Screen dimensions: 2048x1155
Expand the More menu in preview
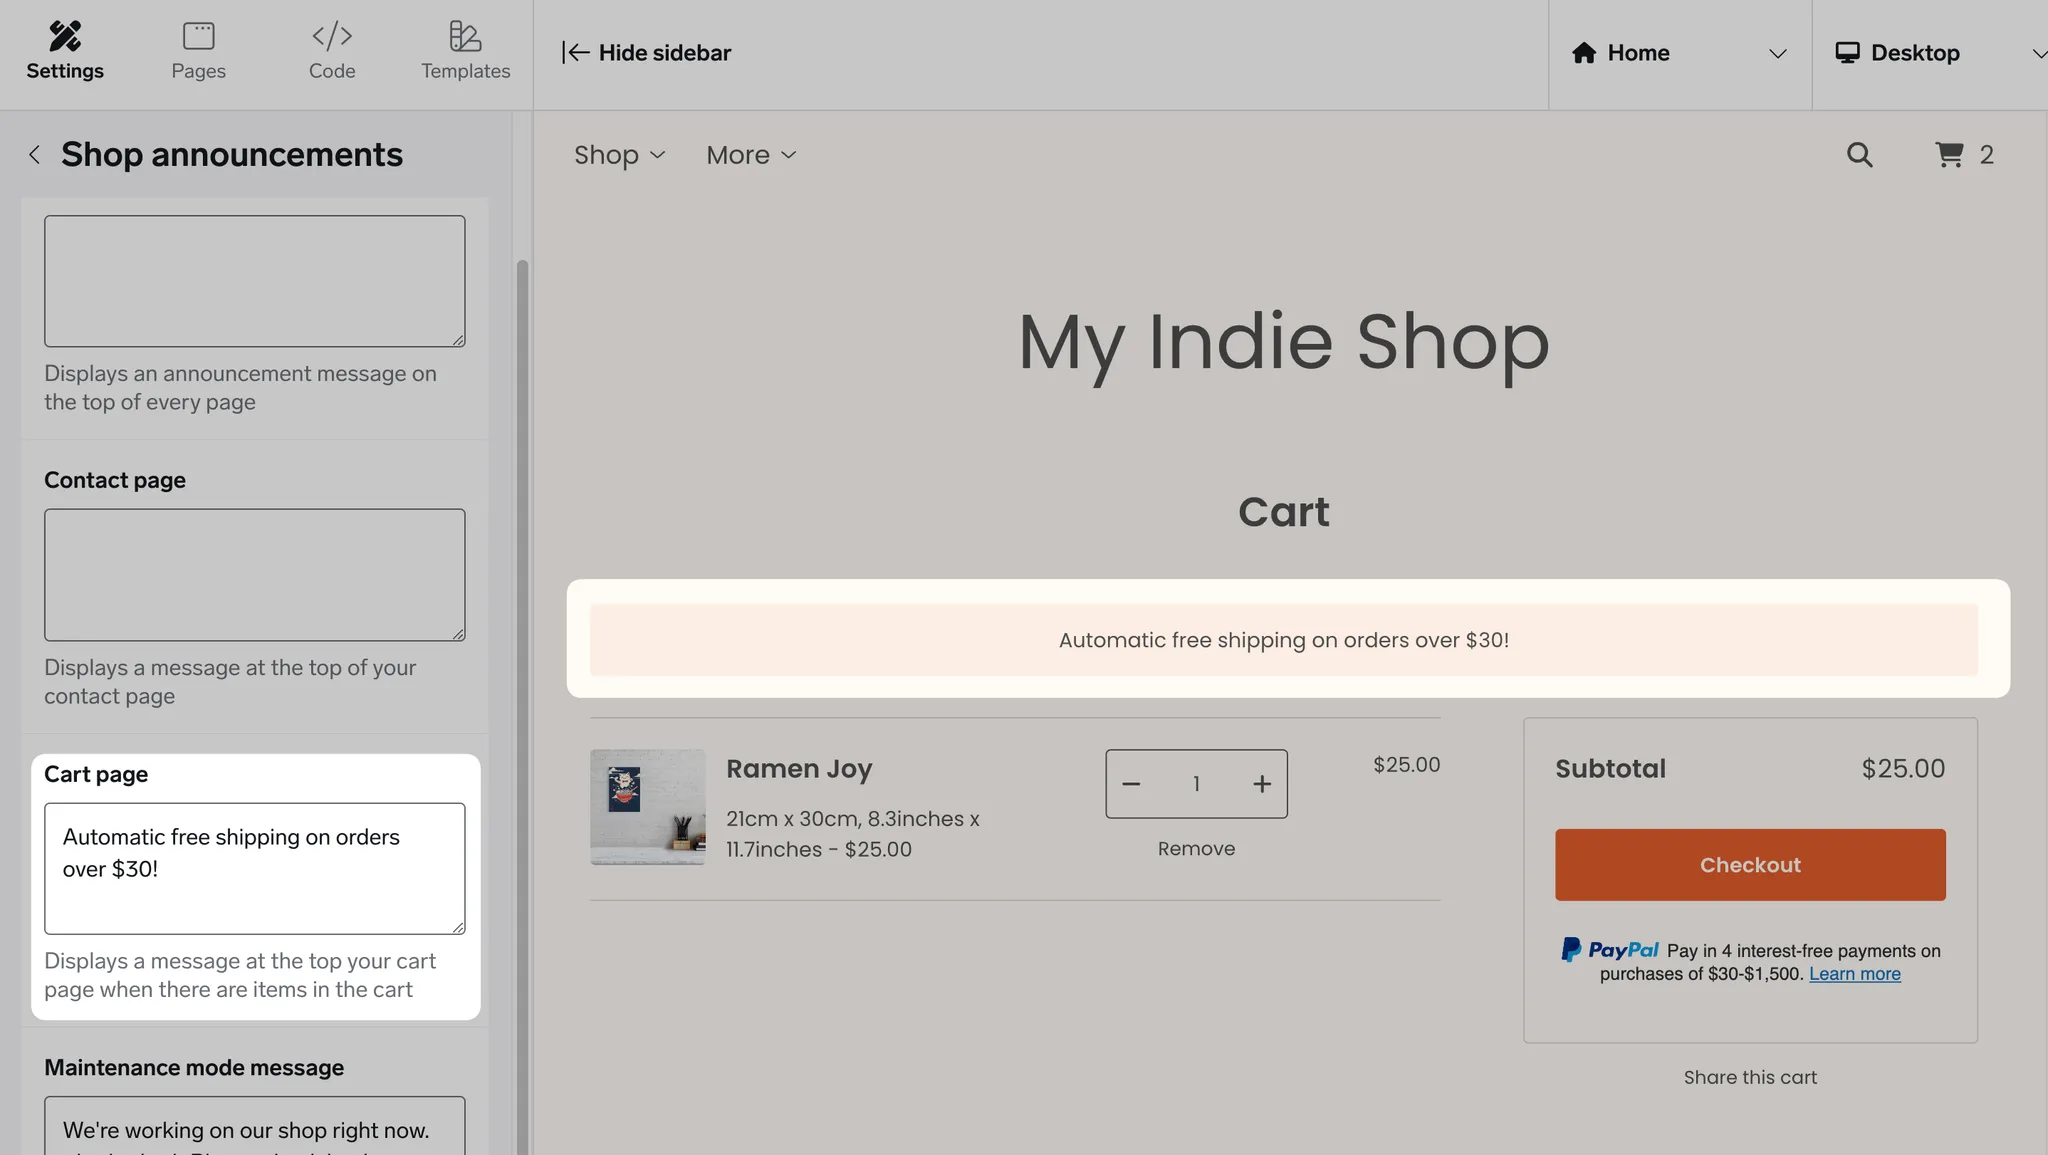[x=751, y=155]
